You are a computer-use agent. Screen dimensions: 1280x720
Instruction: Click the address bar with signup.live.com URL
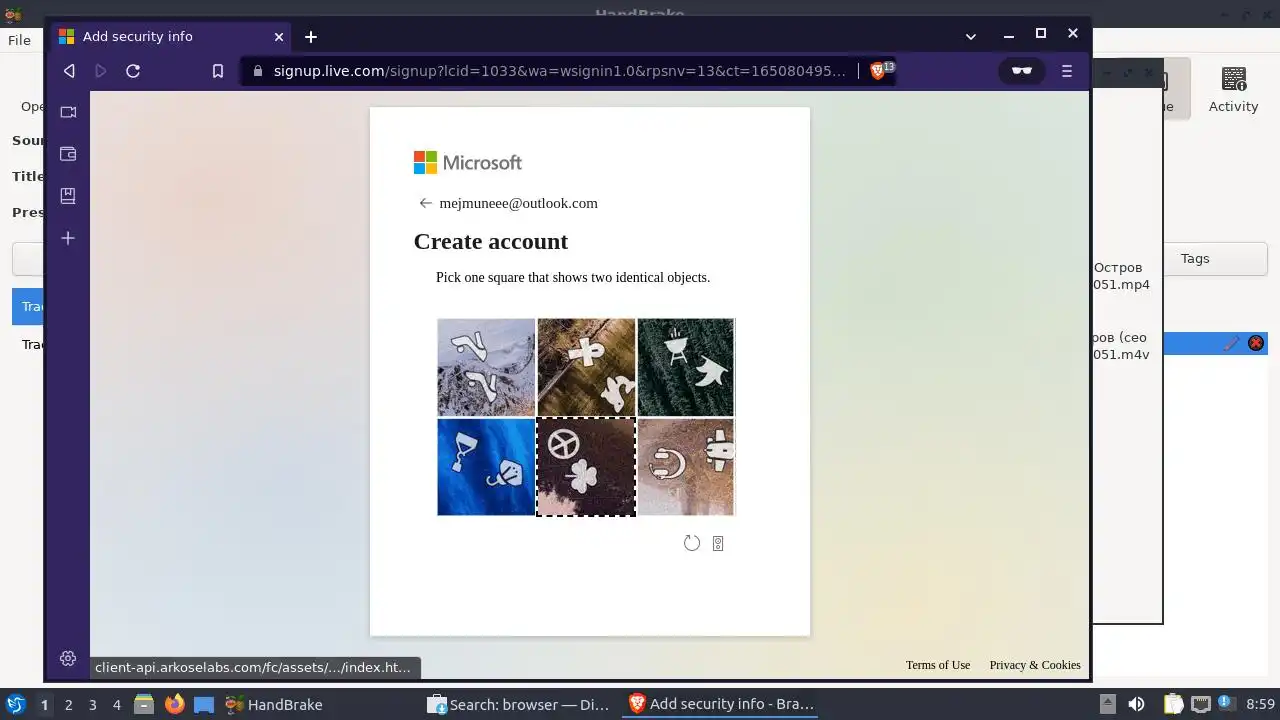point(558,71)
